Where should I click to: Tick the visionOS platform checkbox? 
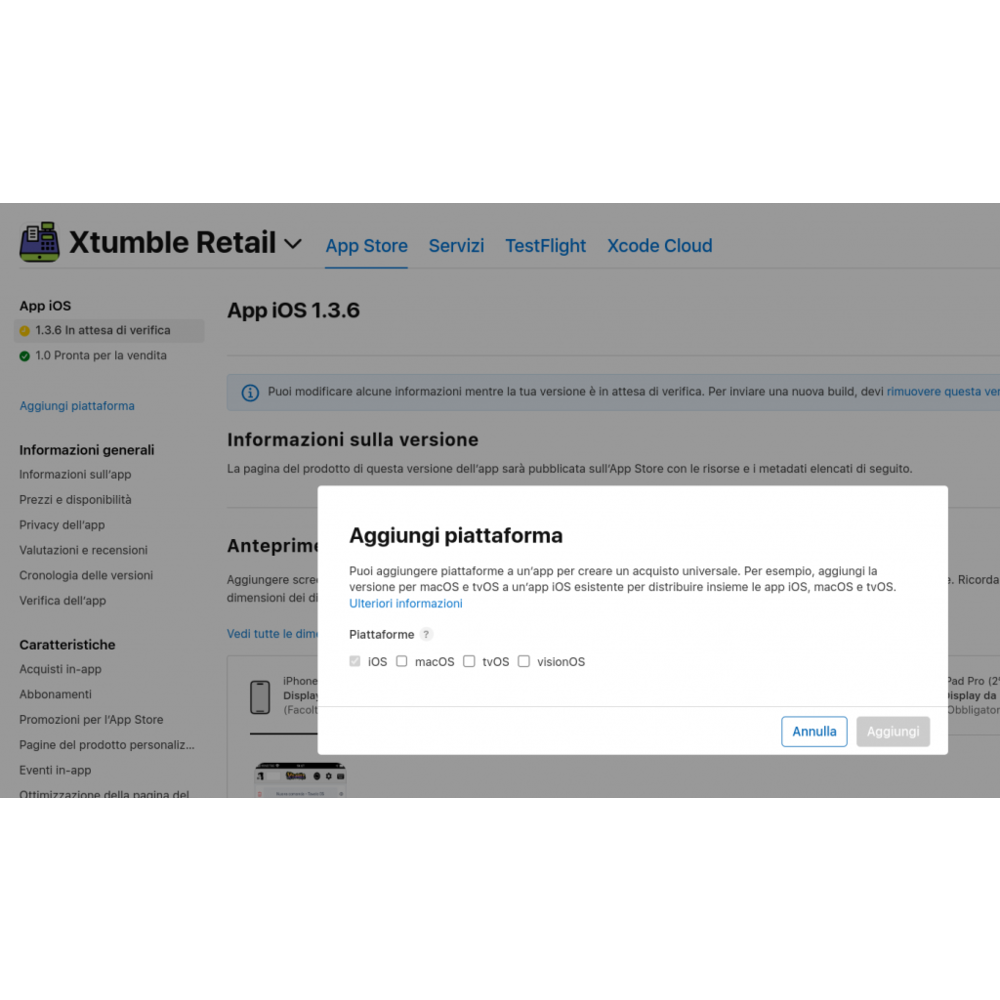coord(524,662)
